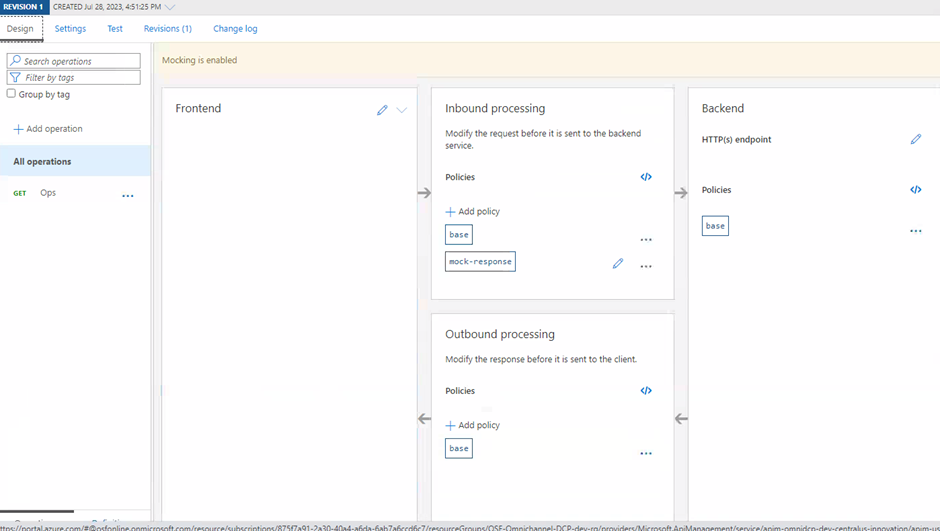Viewport: 940px width, 531px height.
Task: Edit the Frontend definition with pencil icon
Action: click(382, 110)
